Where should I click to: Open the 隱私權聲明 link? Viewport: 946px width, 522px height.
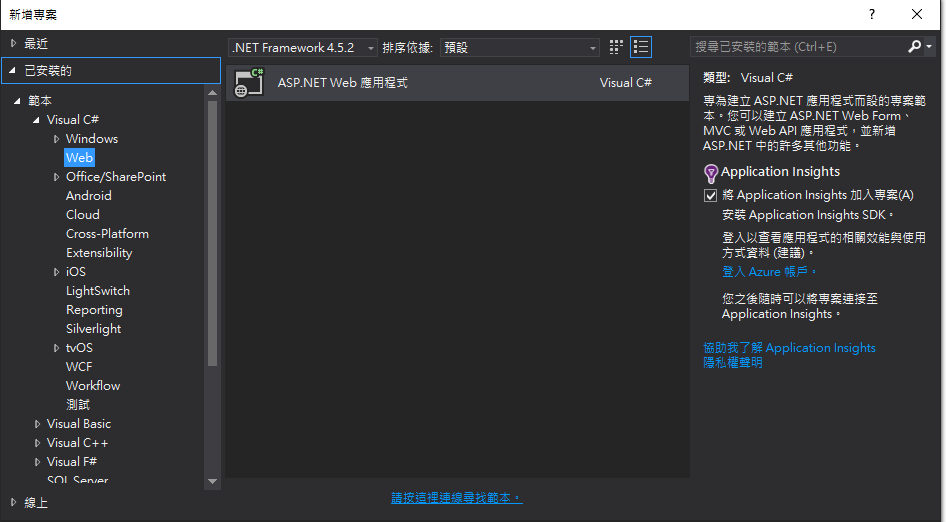(x=733, y=363)
